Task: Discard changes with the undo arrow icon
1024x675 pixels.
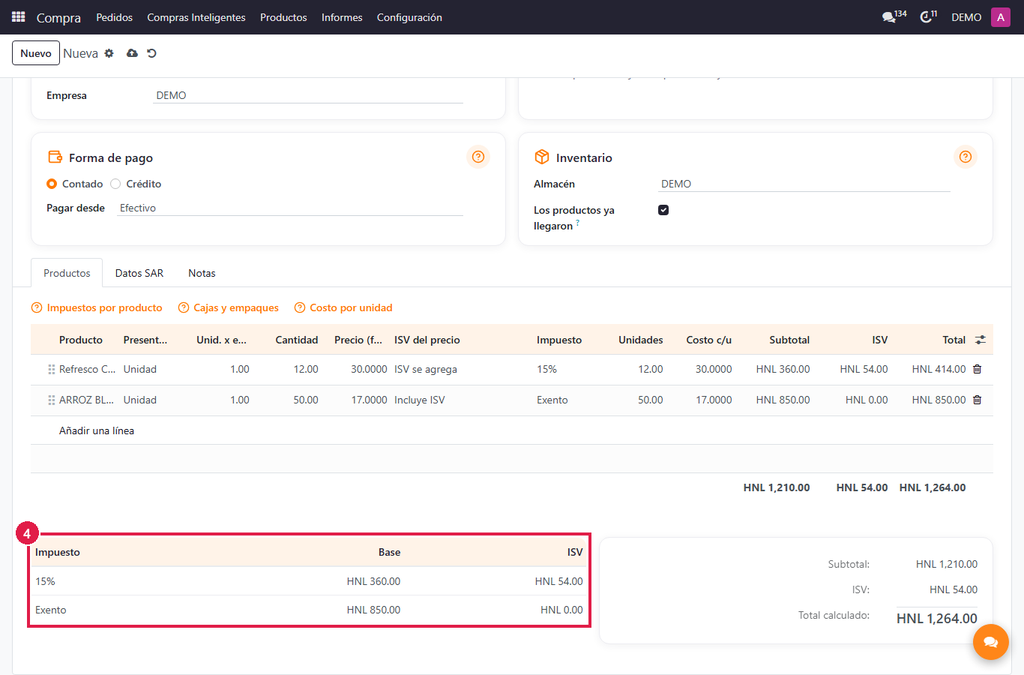Action: pos(152,54)
